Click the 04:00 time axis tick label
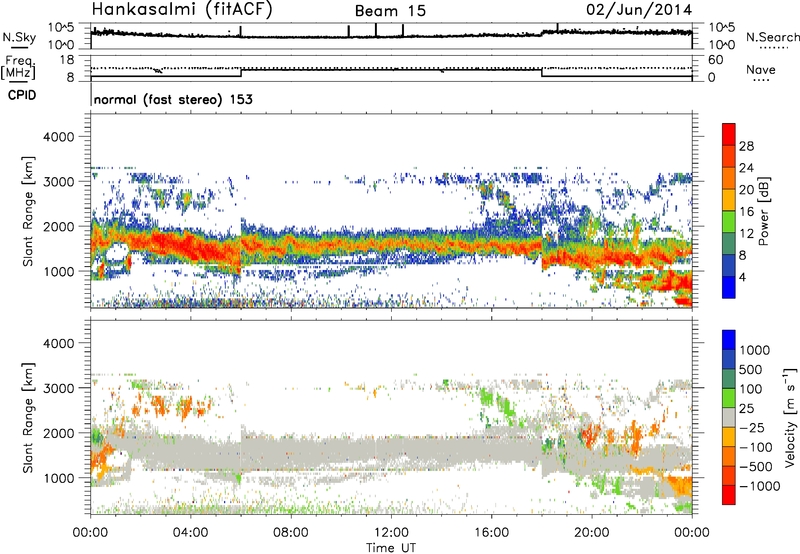This screenshot has width=800, height=554. tap(190, 533)
